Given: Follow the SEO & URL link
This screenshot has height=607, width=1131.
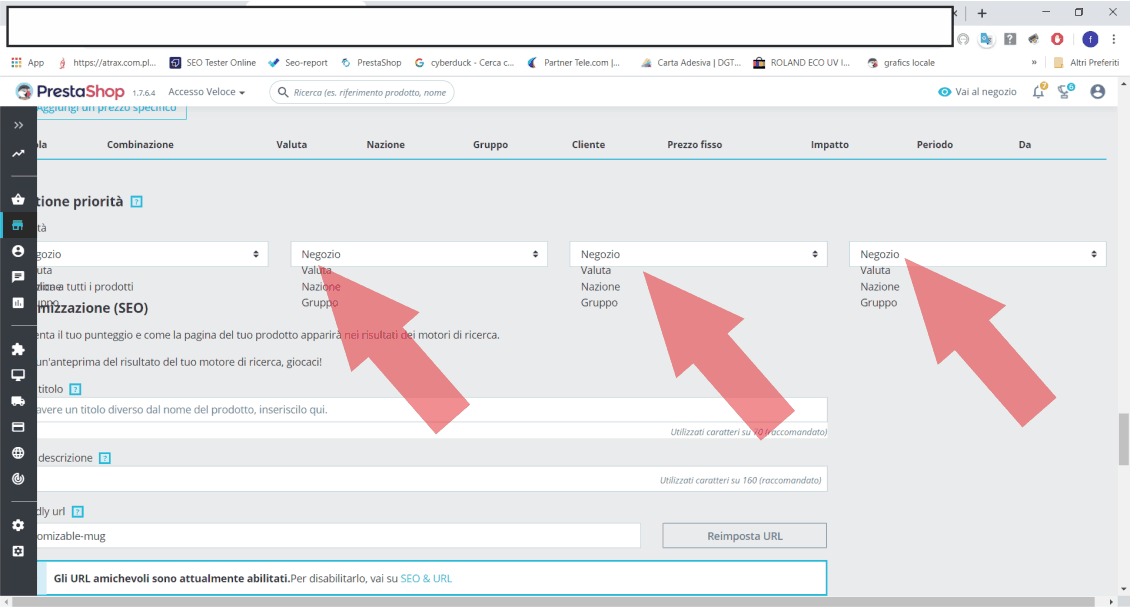Looking at the screenshot, I should point(426,578).
